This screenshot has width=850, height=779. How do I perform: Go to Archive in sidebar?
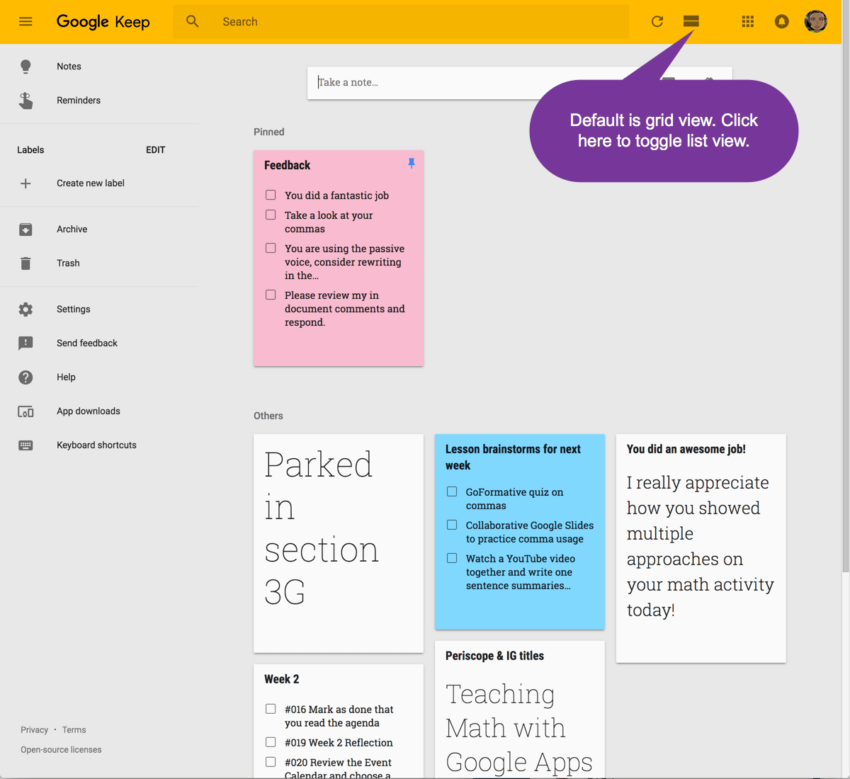(x=71, y=229)
